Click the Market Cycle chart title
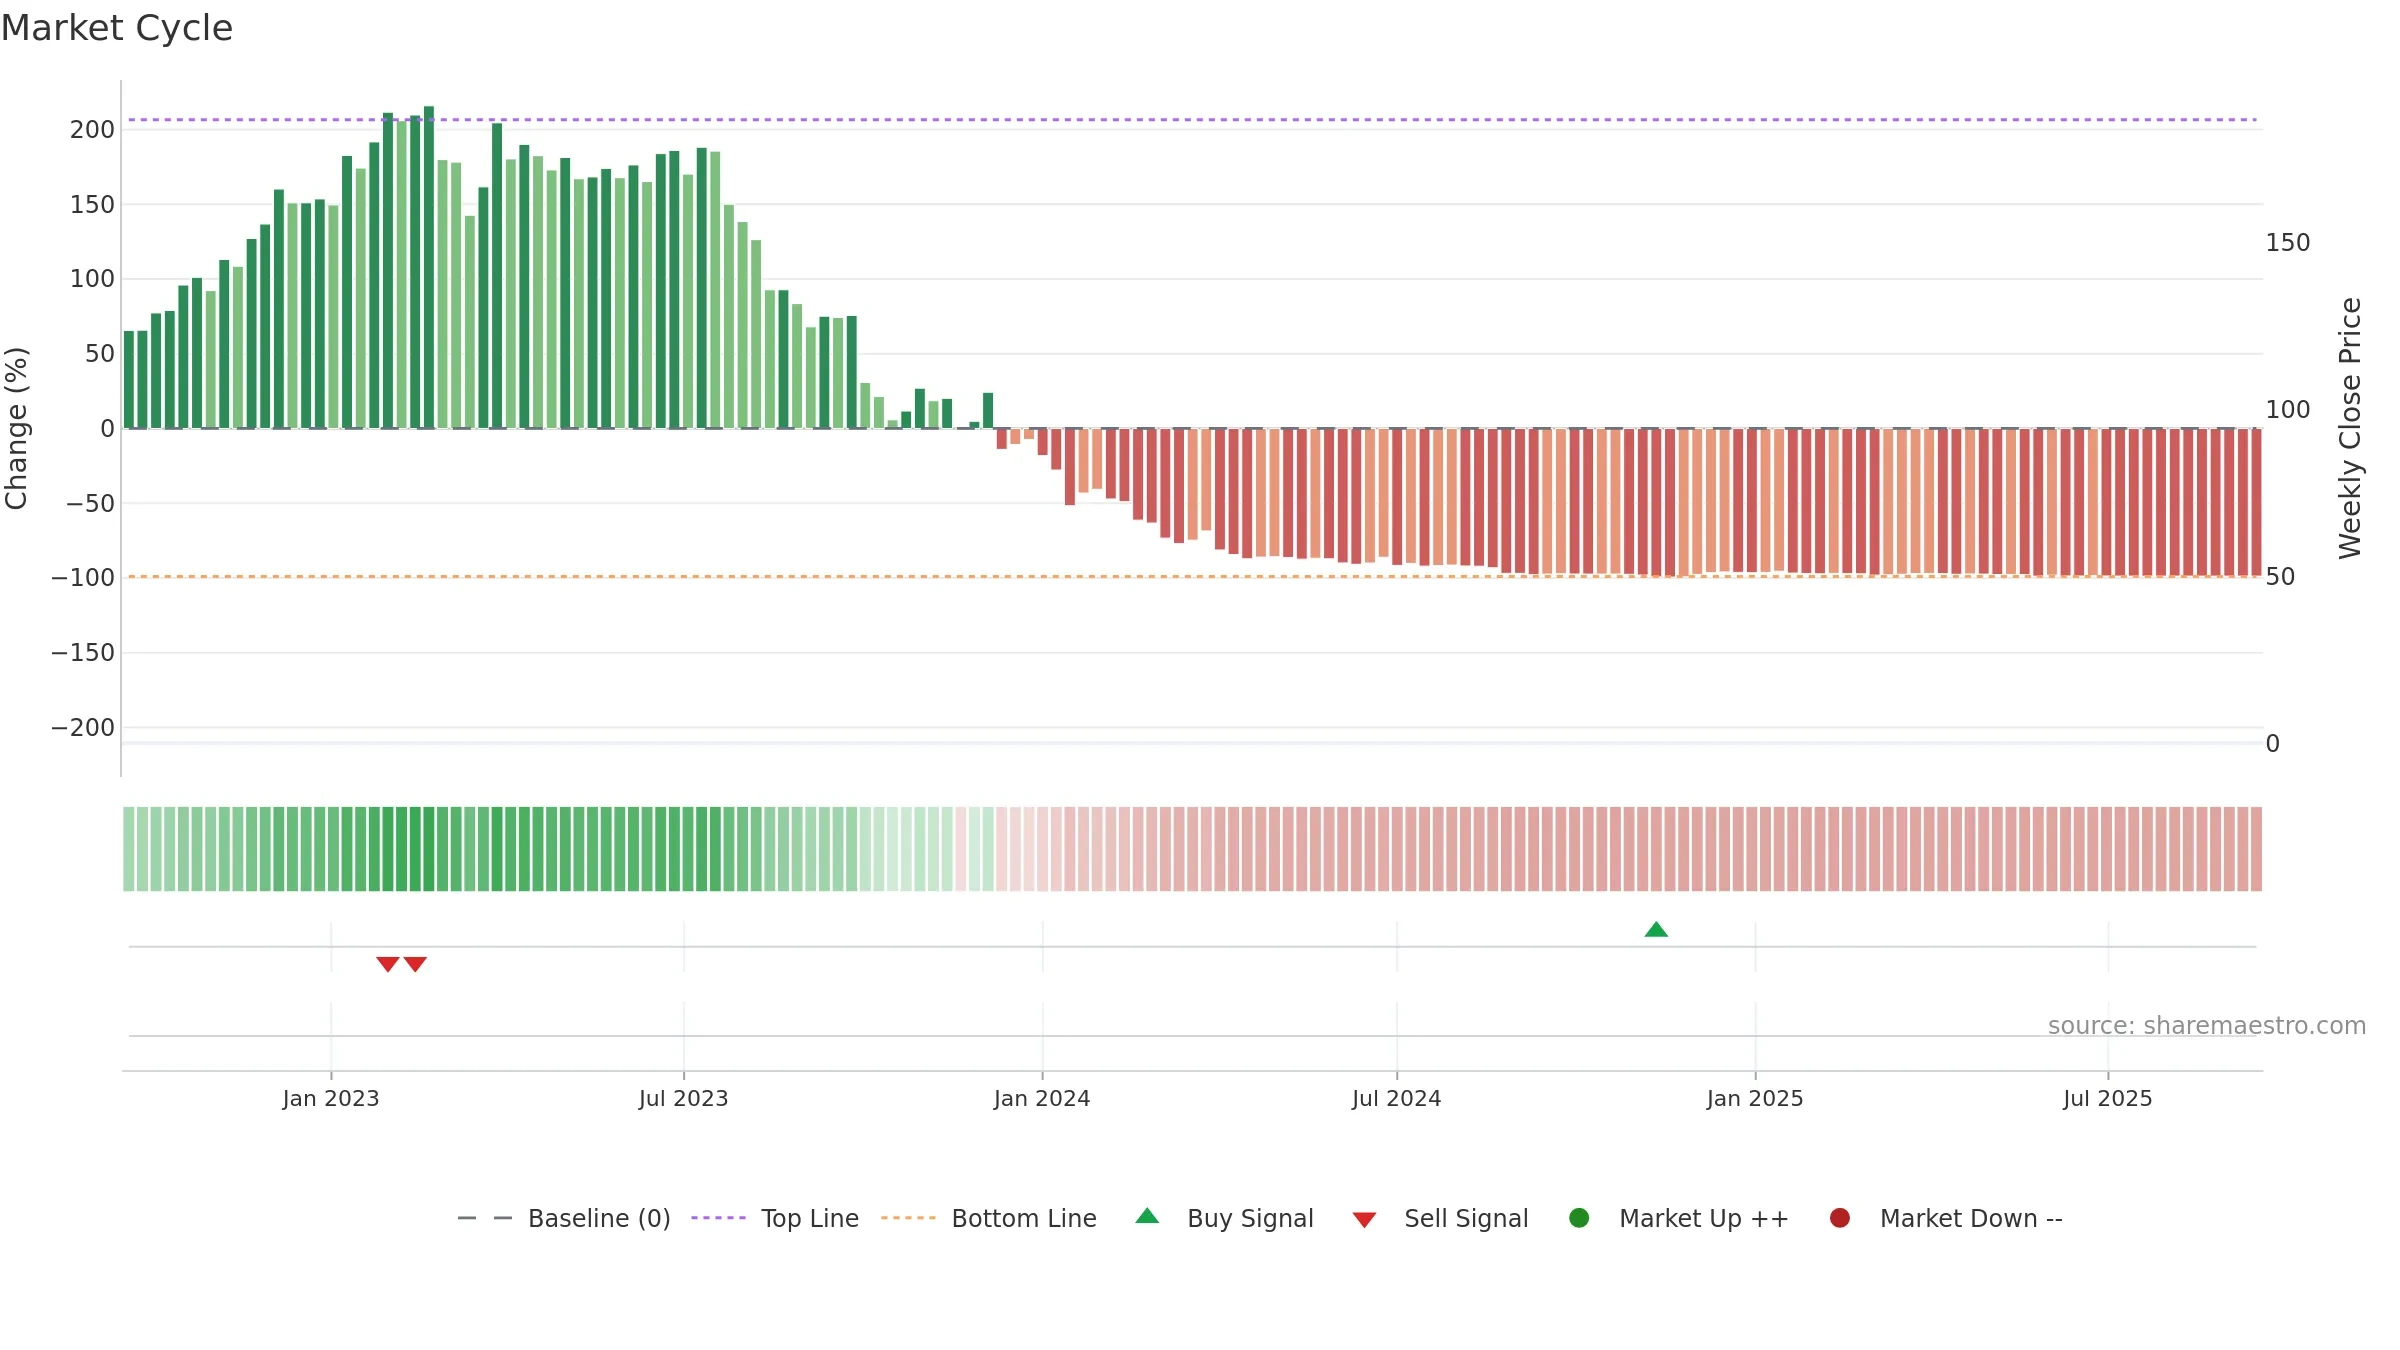2400x1350 pixels. tap(117, 28)
